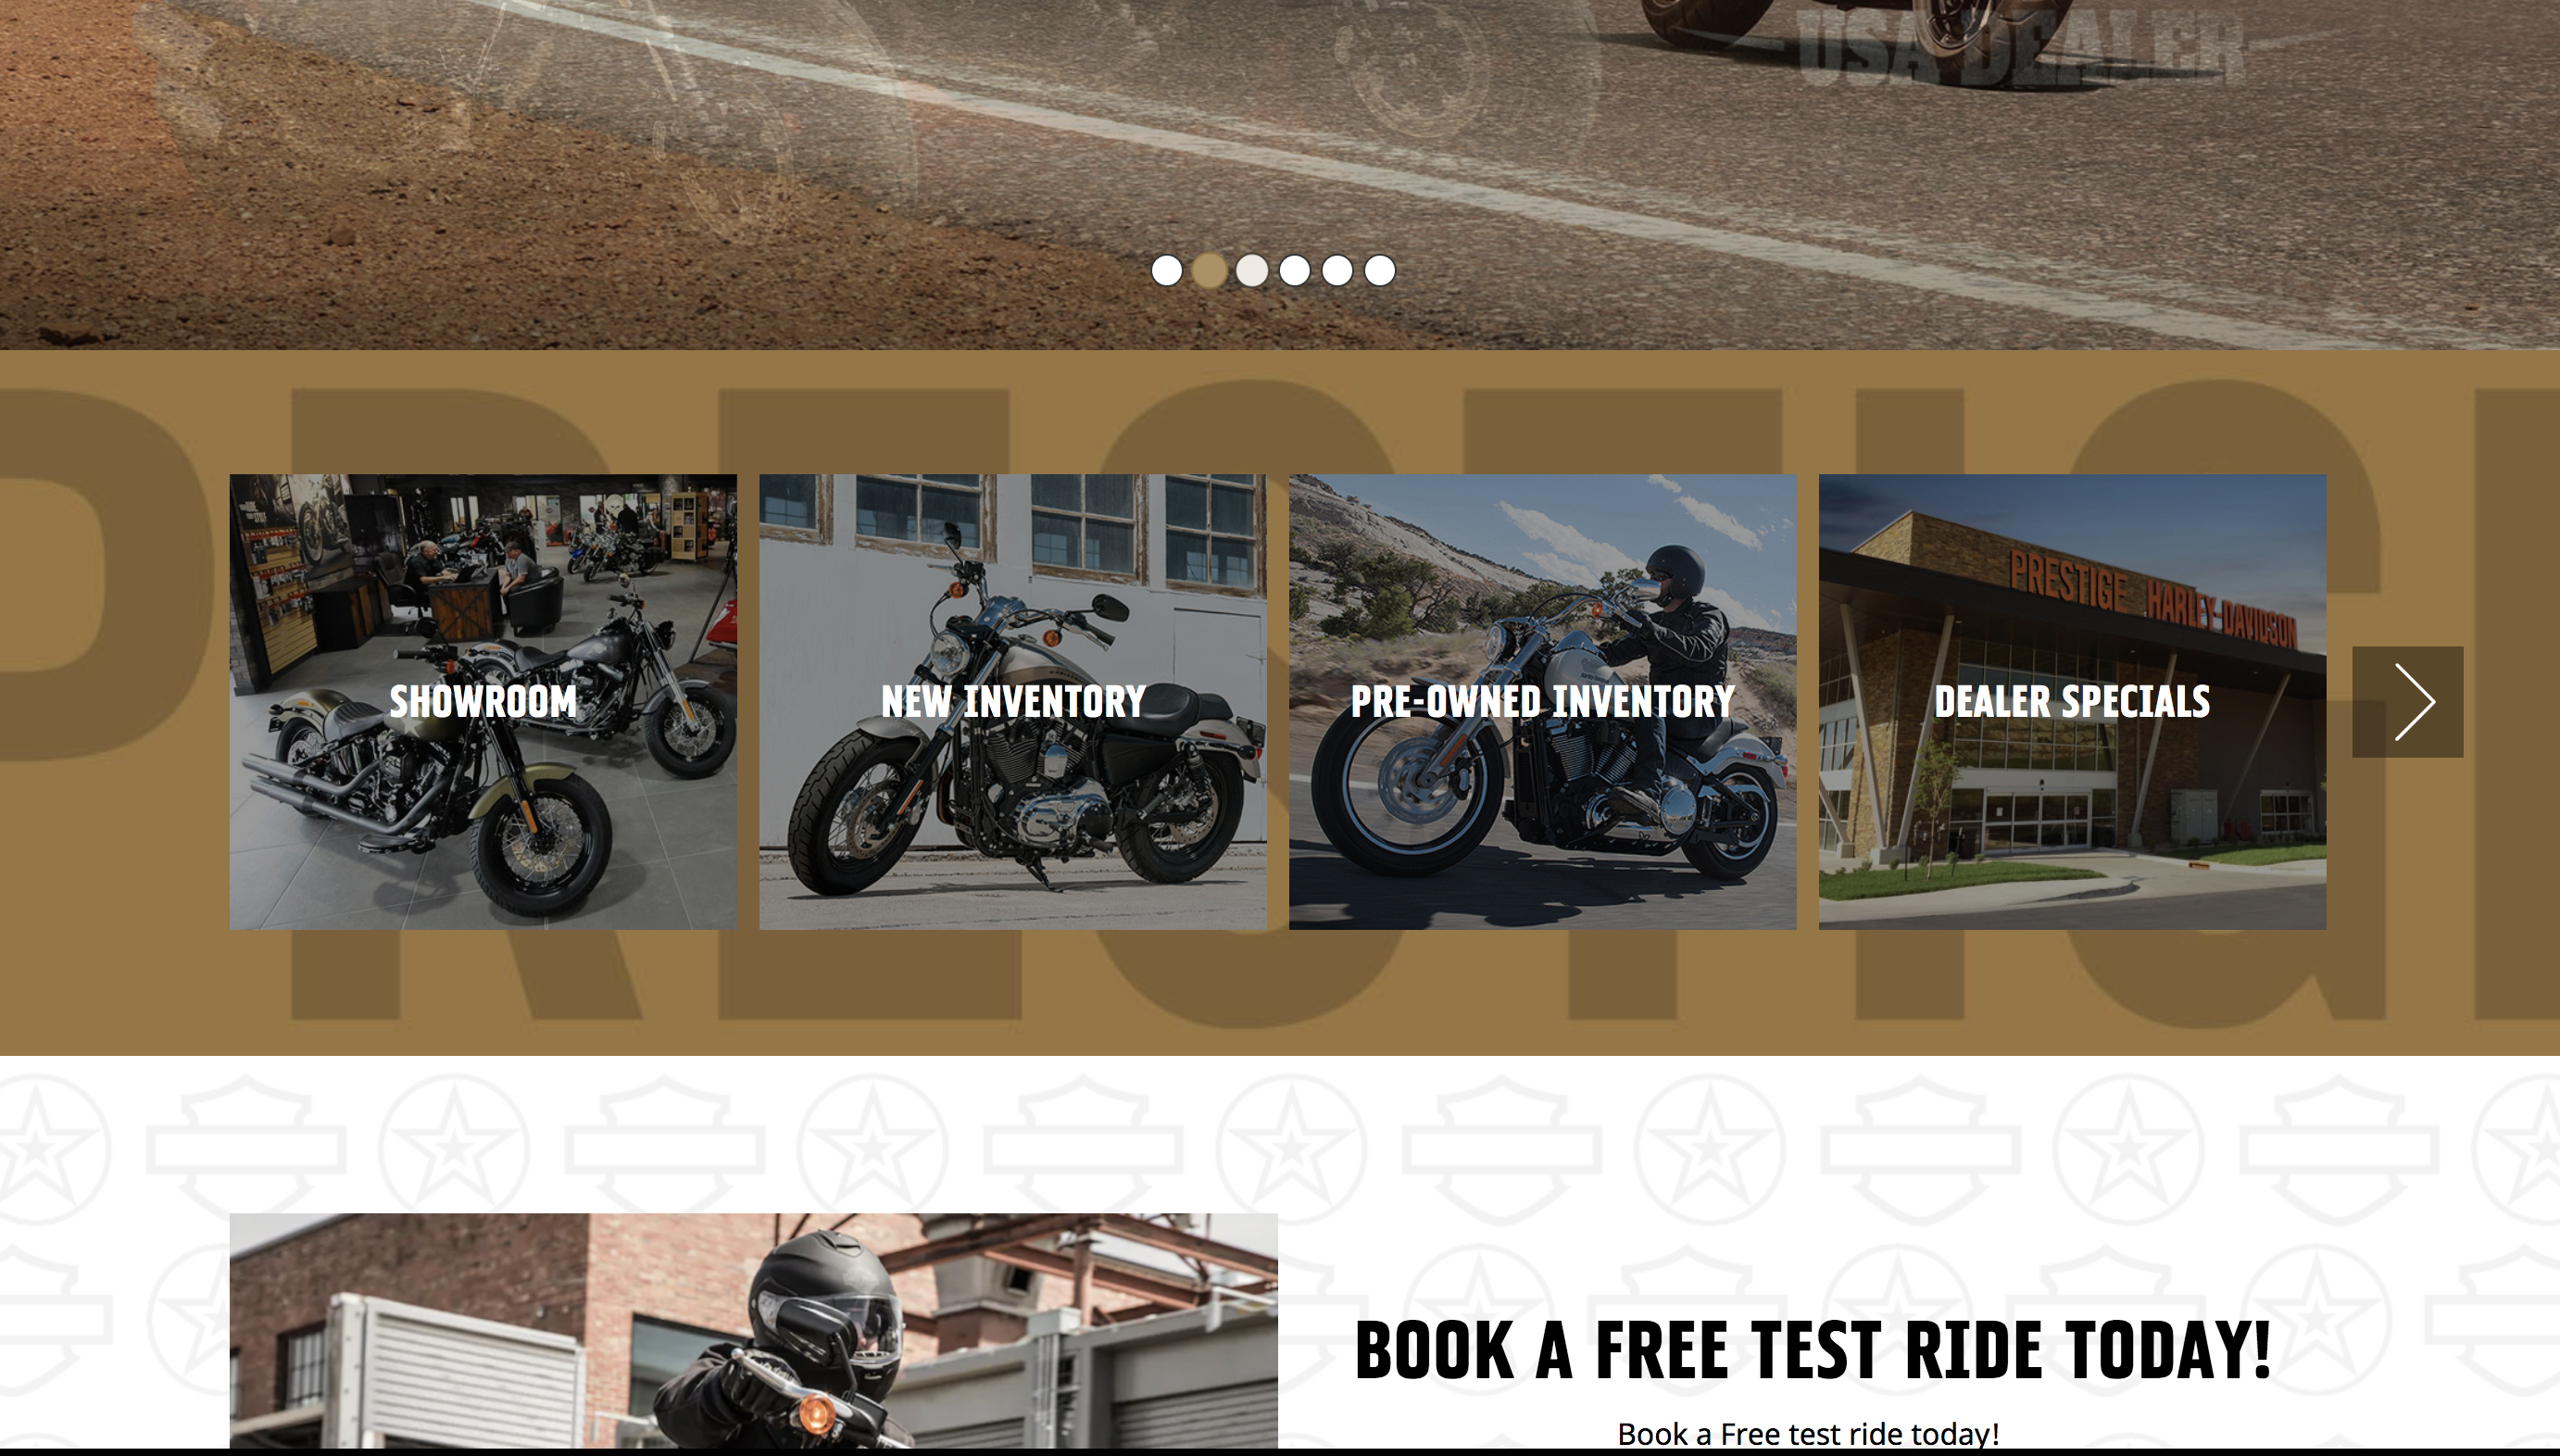Select the first carousel slide dot
This screenshot has width=2560, height=1456.
click(x=1167, y=270)
